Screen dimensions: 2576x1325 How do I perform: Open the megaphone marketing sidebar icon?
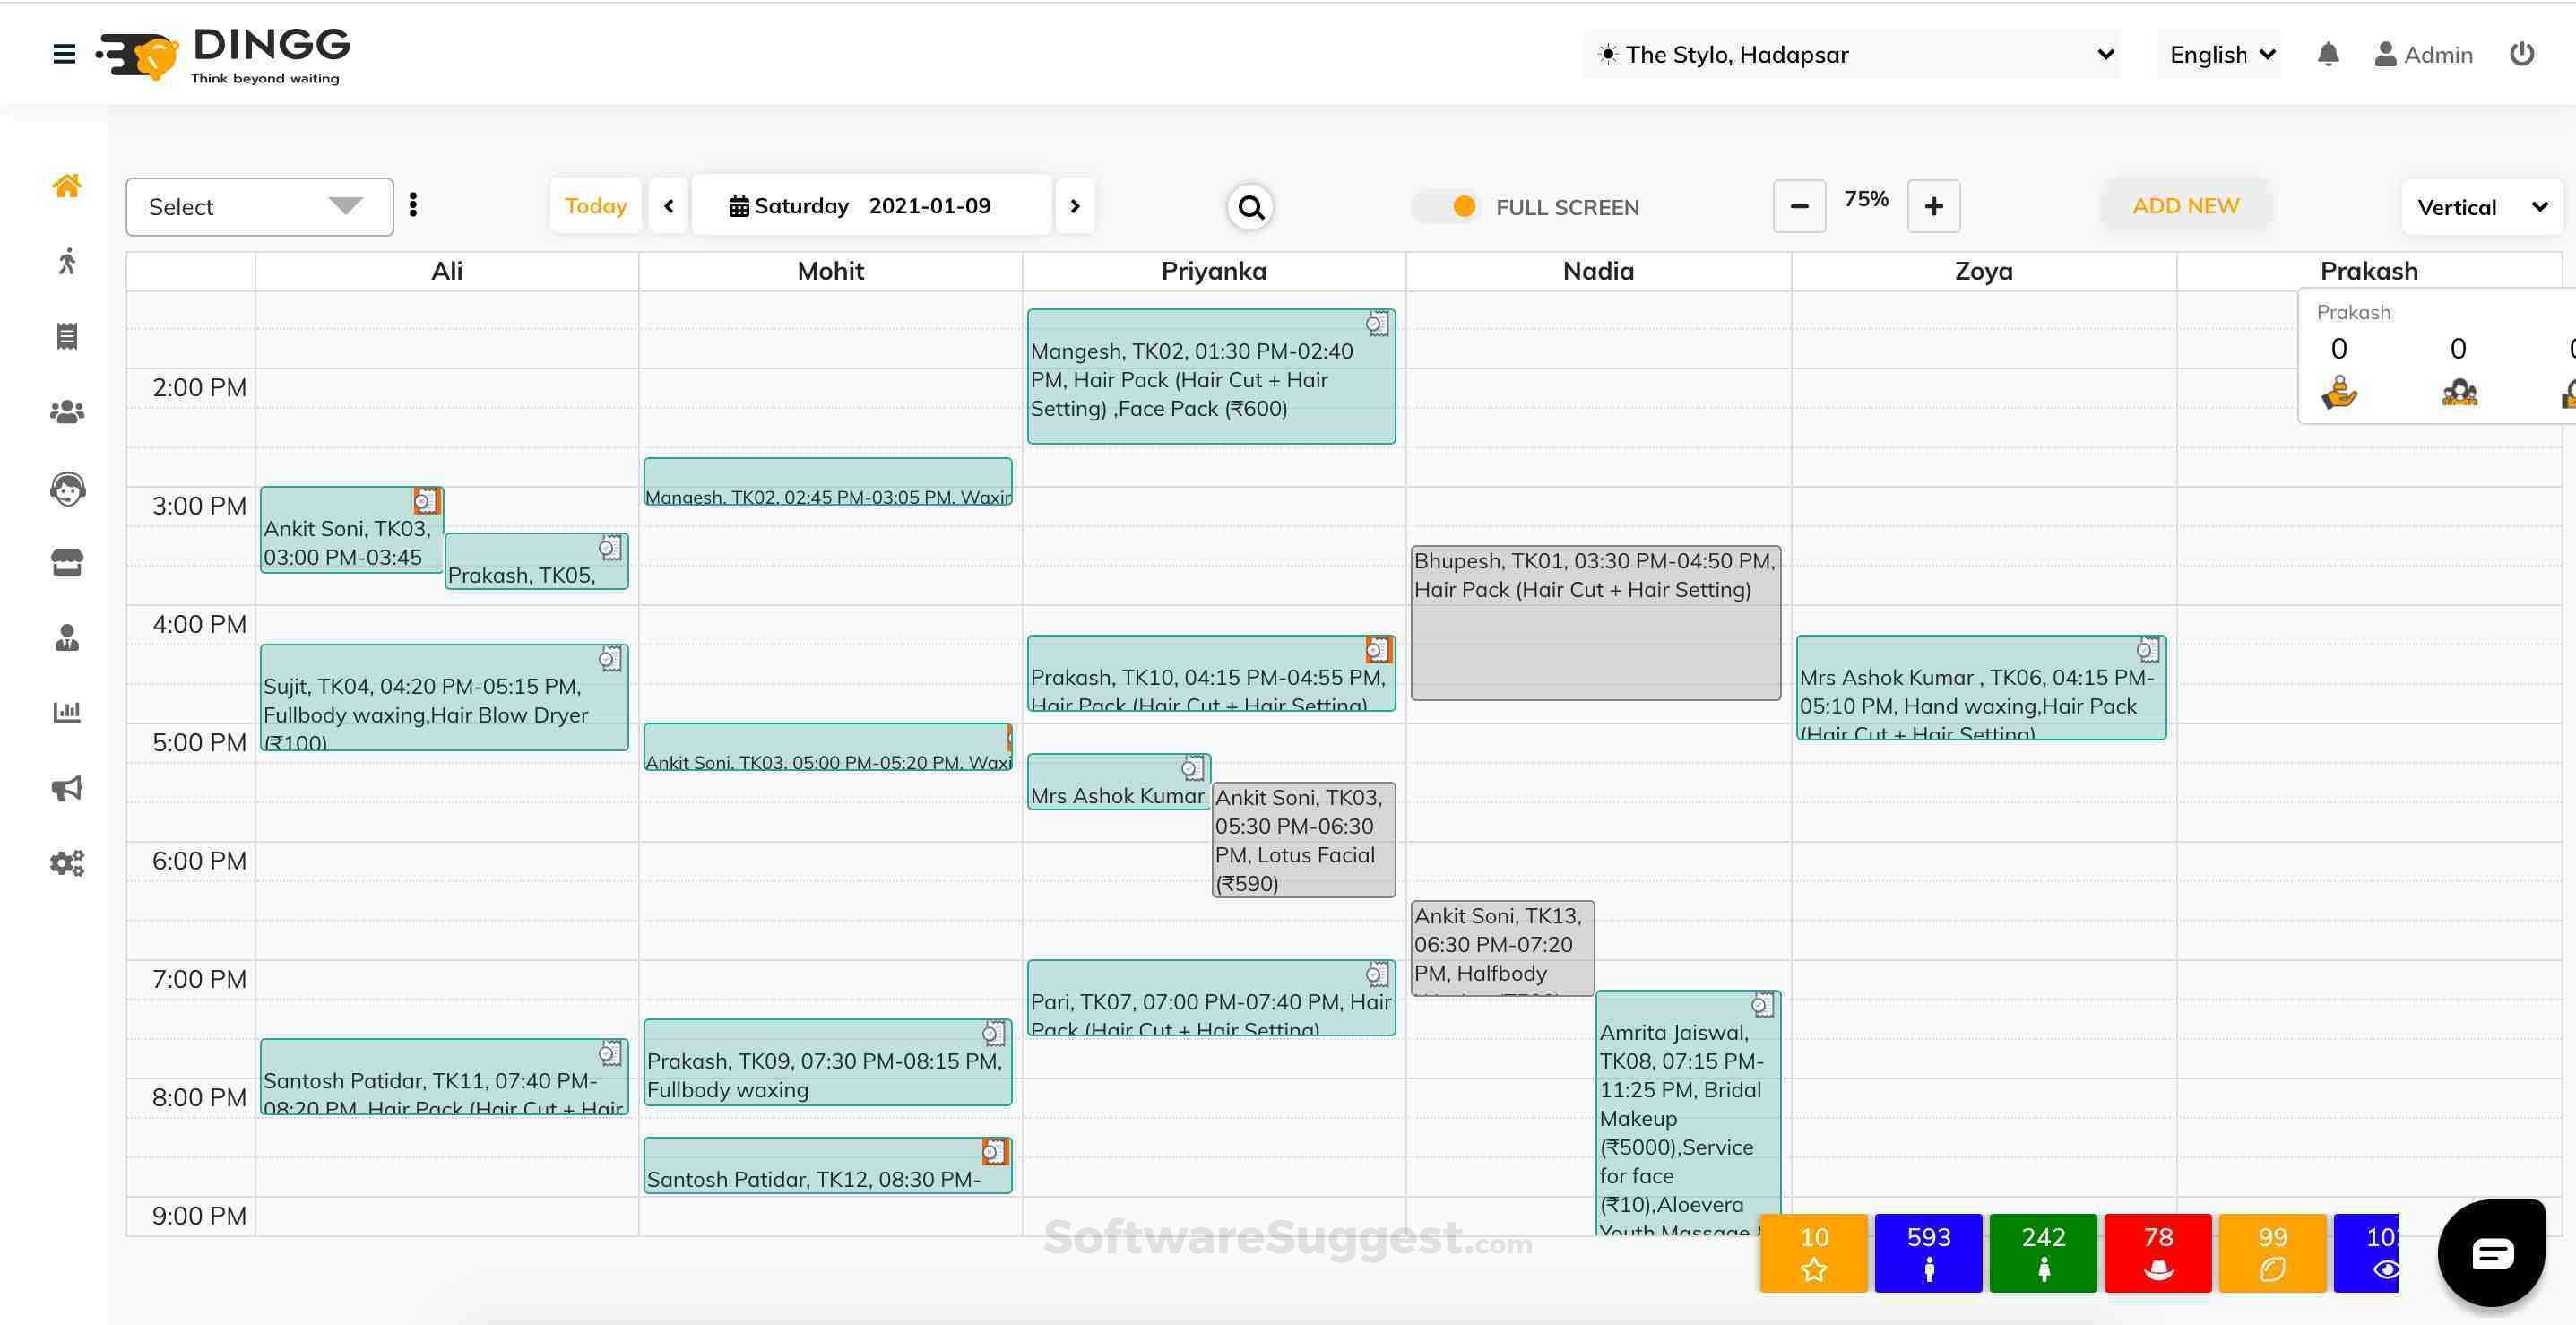tap(67, 788)
